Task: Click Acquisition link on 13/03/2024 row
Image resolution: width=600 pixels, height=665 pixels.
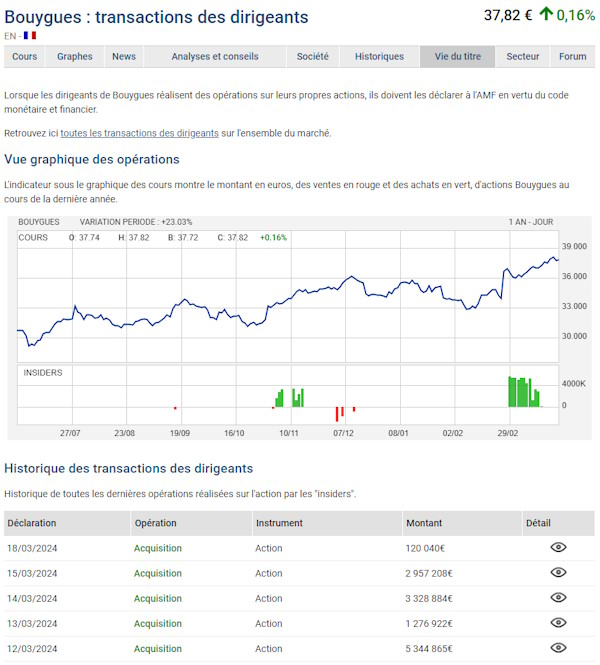Action: [x=158, y=623]
